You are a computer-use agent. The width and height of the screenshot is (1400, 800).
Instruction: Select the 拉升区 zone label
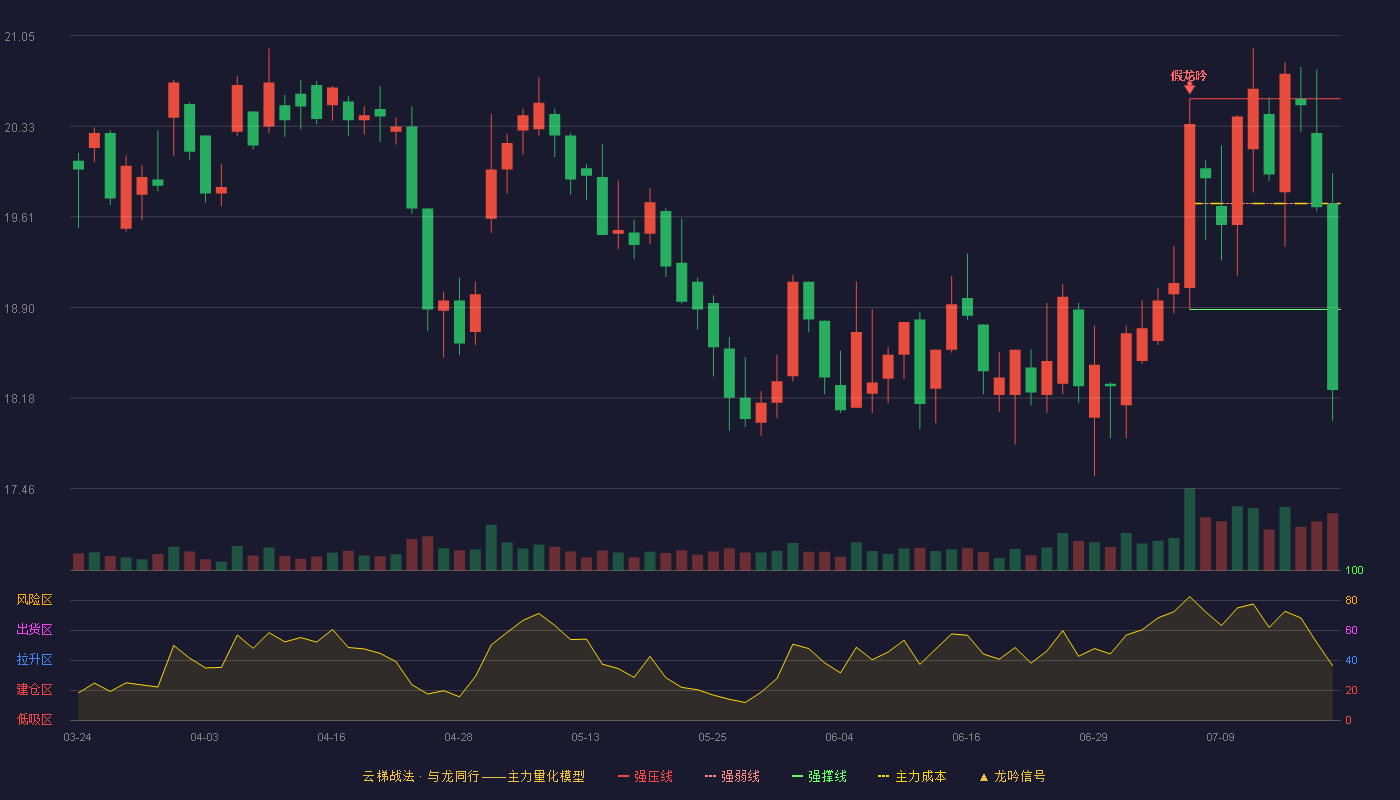(x=34, y=660)
